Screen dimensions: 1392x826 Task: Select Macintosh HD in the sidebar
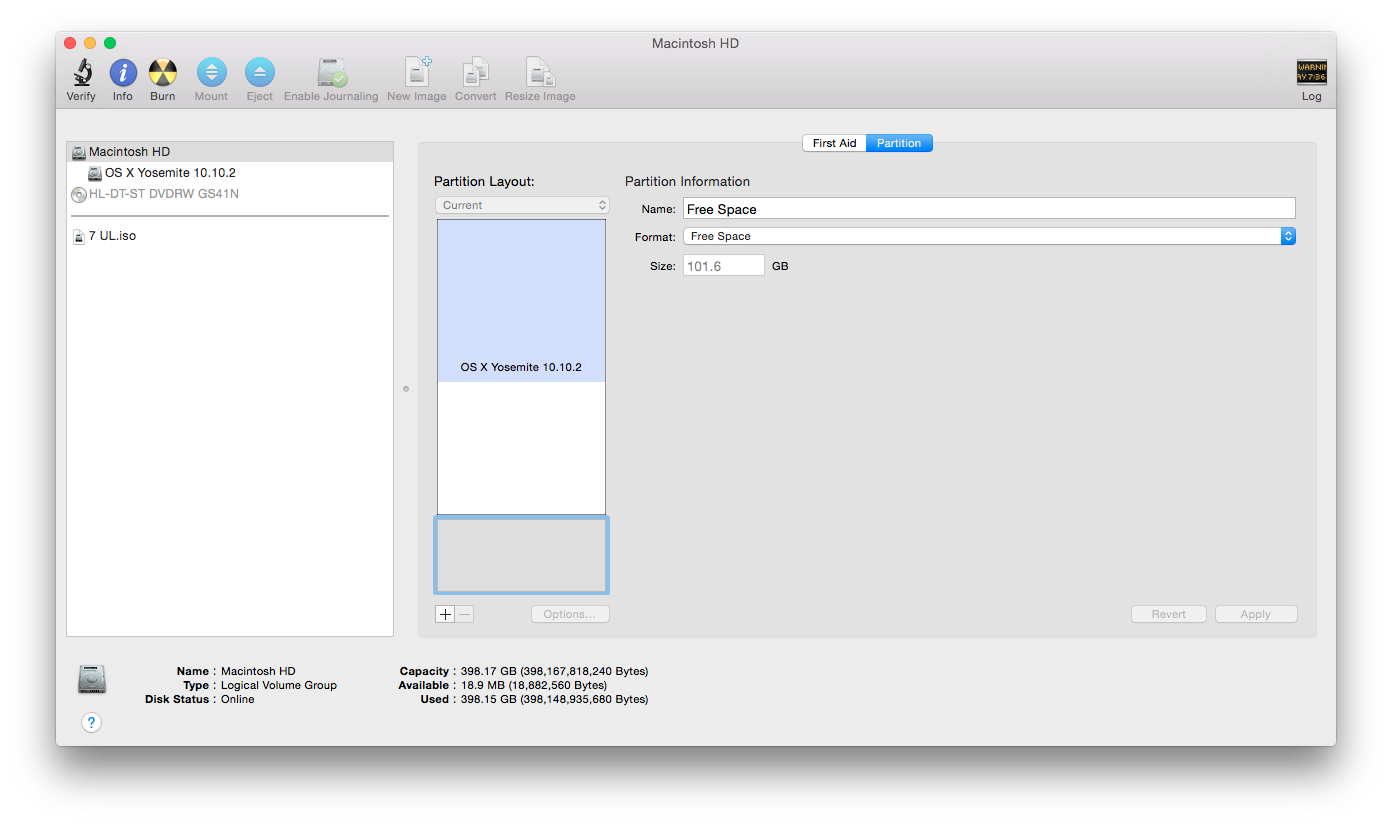coord(230,152)
